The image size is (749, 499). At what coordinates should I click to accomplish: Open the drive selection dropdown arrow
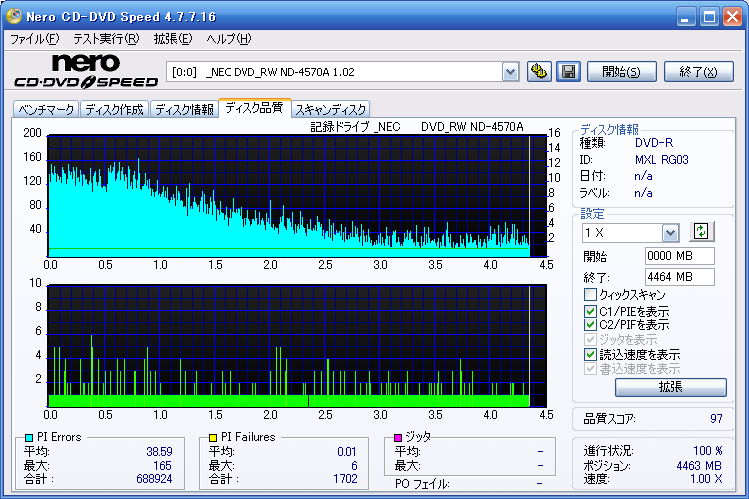(x=510, y=72)
